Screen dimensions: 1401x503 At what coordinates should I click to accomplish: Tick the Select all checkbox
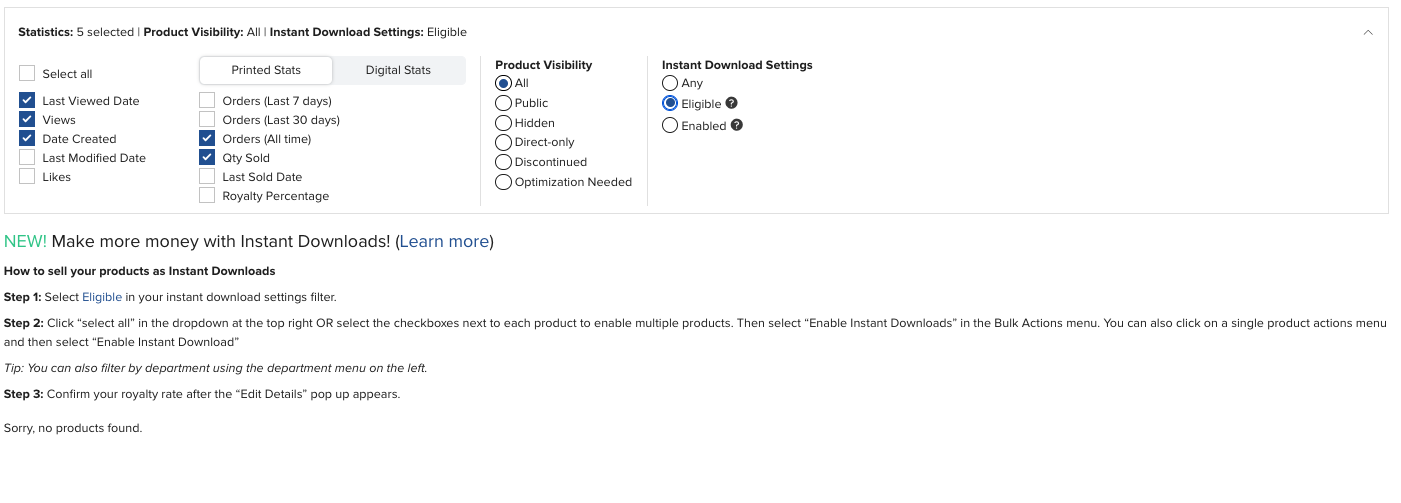pyautogui.click(x=27, y=73)
